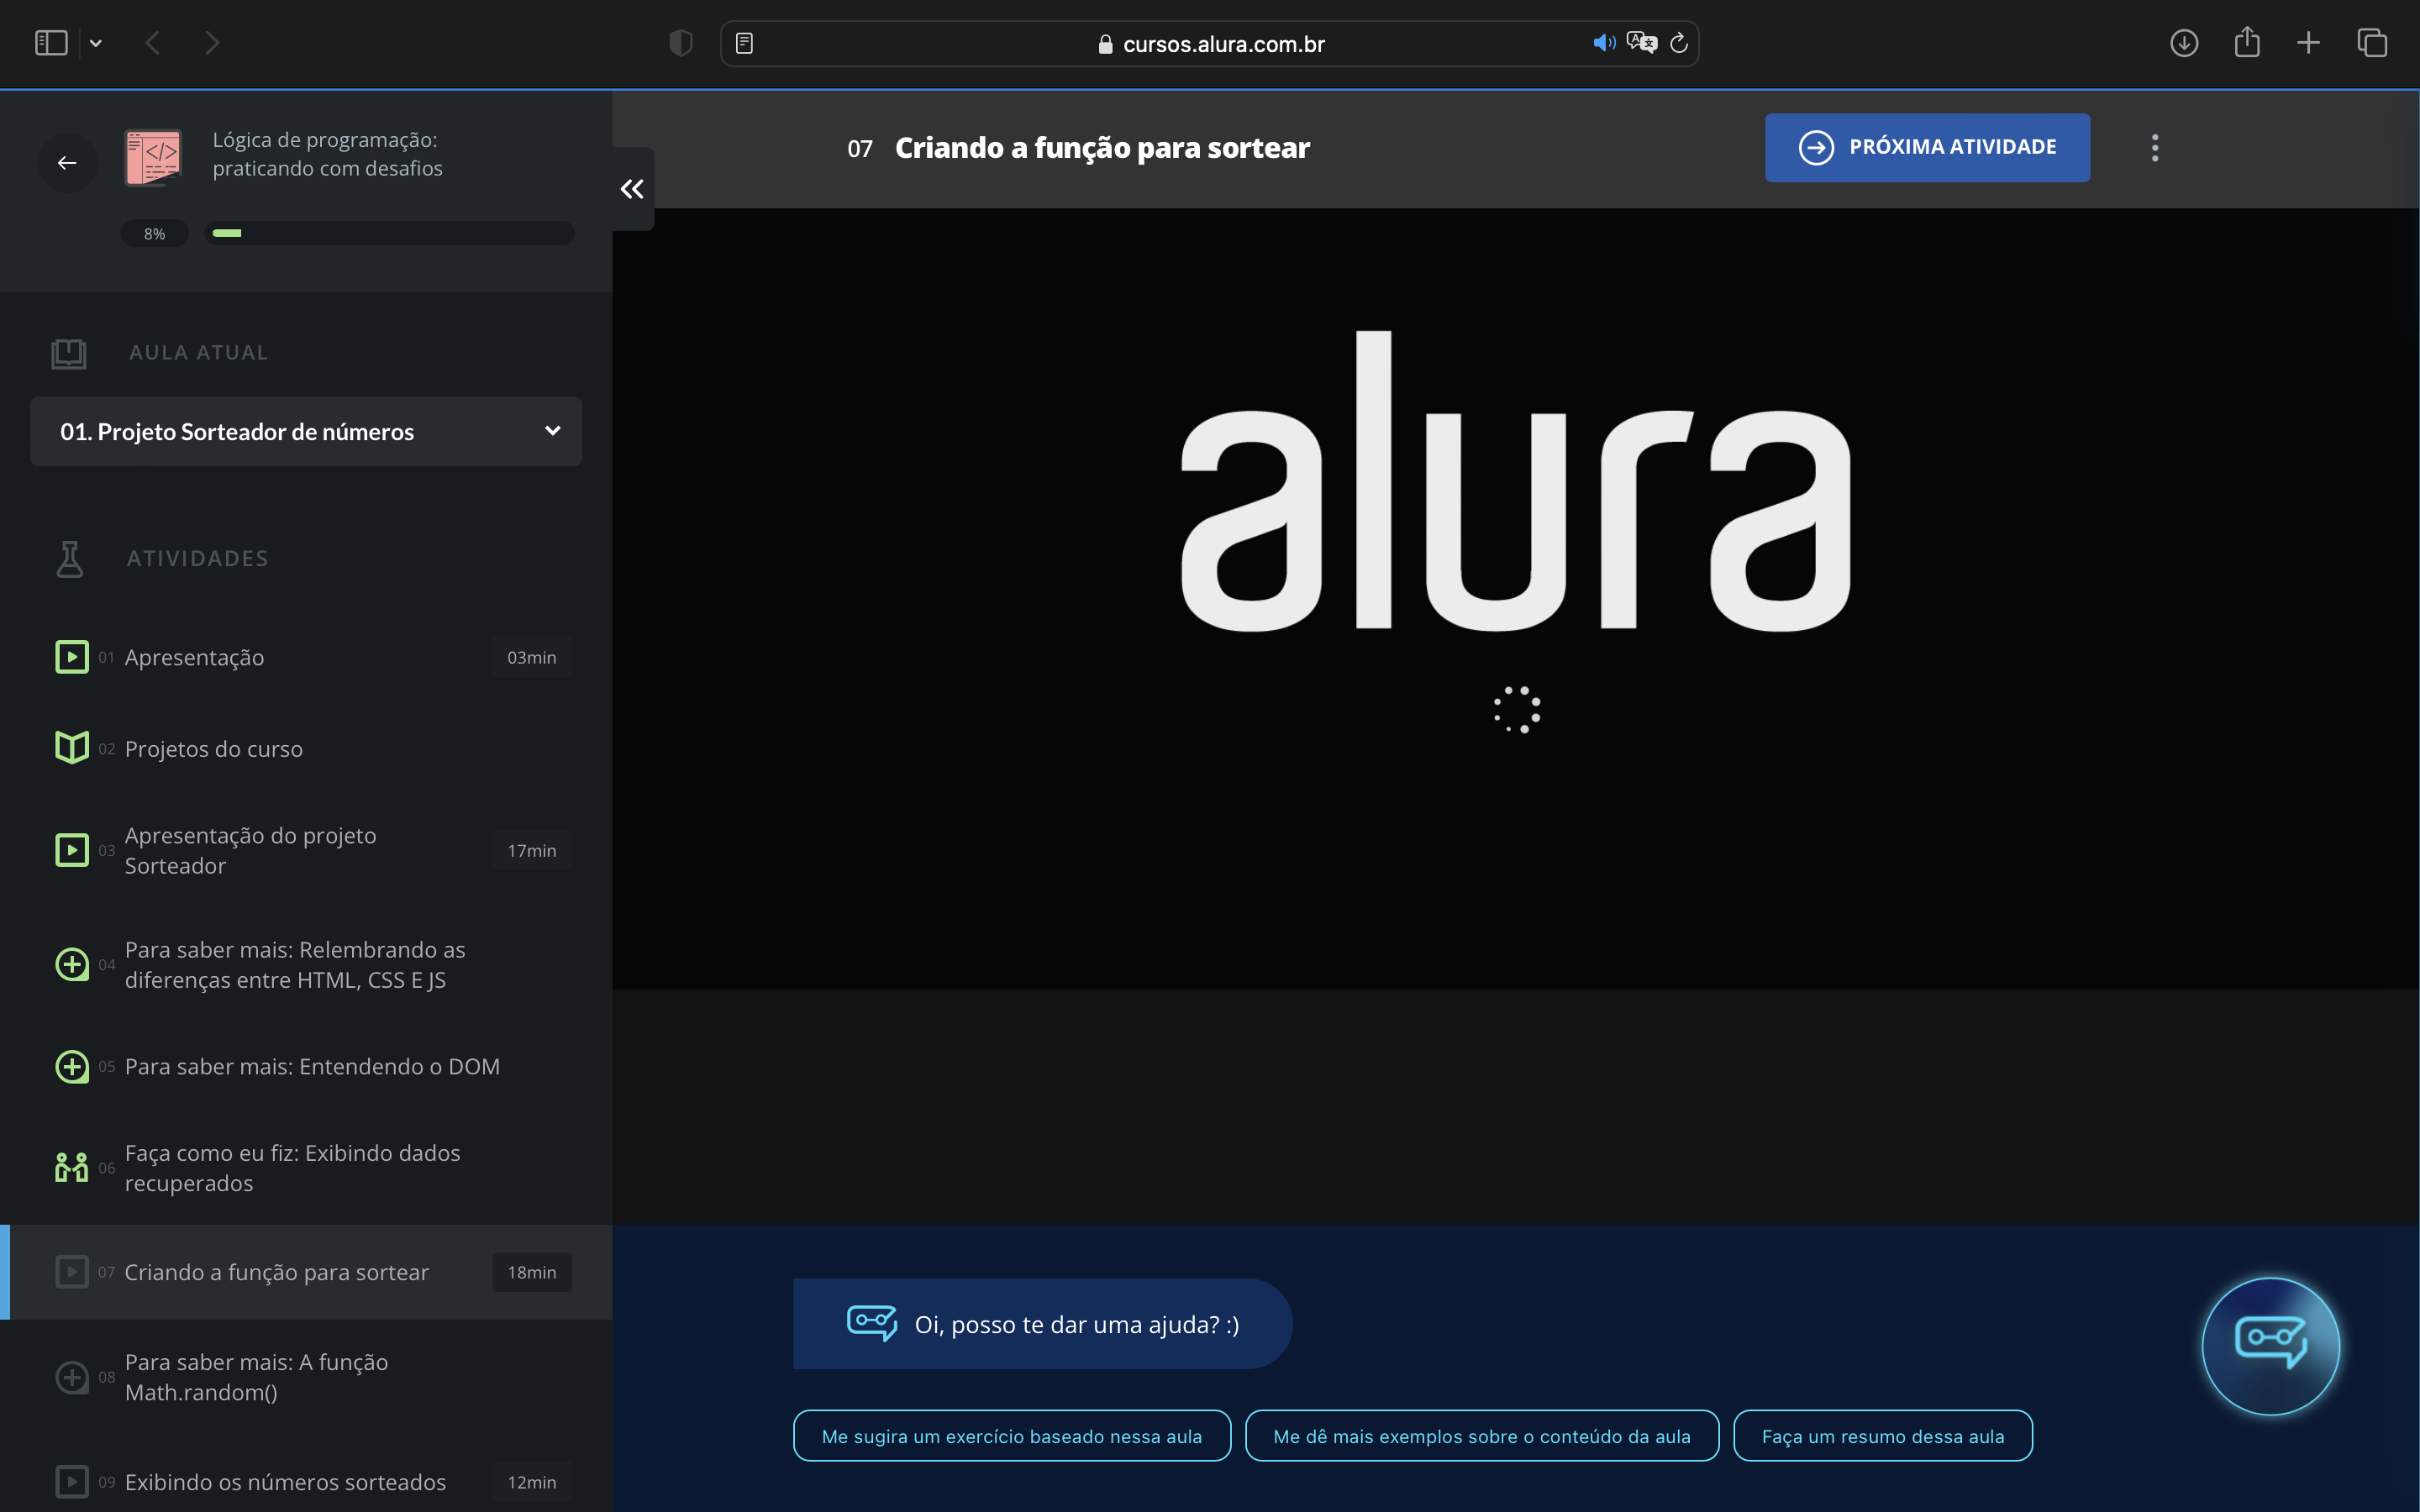Click the video icon of activity 09
The width and height of the screenshot is (2420, 1512).
point(71,1482)
